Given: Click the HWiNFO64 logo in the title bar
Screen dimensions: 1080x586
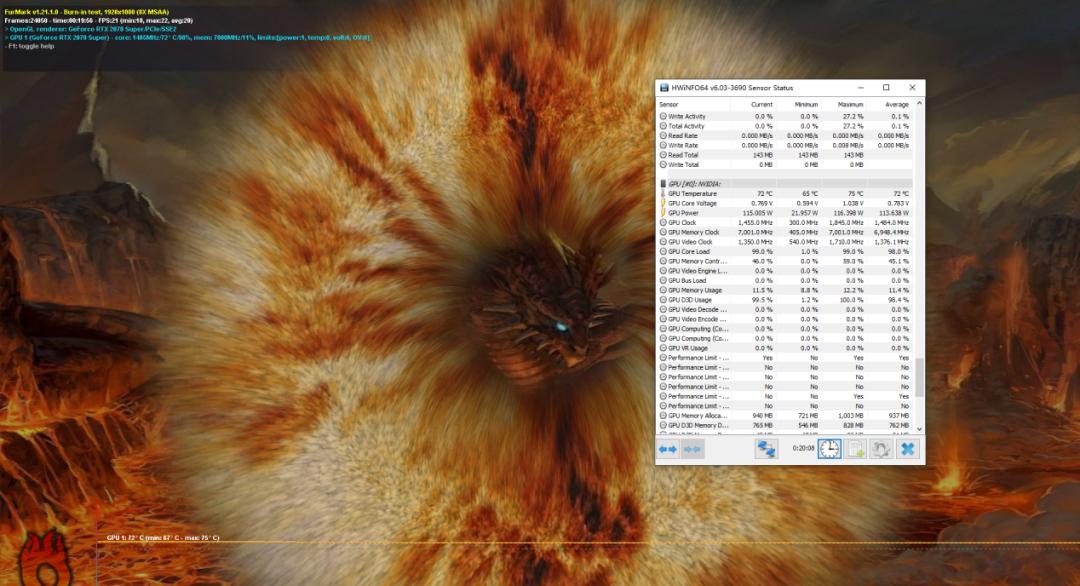Looking at the screenshot, I should [662, 87].
